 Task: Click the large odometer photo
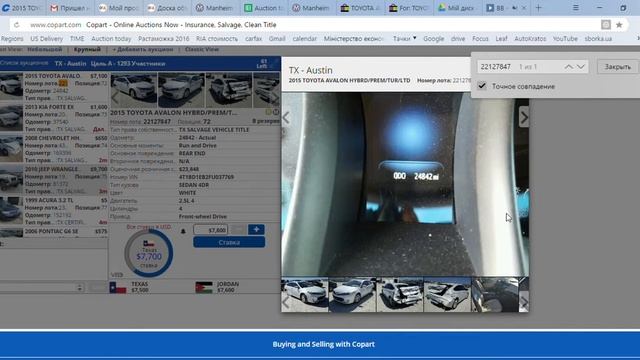click(405, 184)
